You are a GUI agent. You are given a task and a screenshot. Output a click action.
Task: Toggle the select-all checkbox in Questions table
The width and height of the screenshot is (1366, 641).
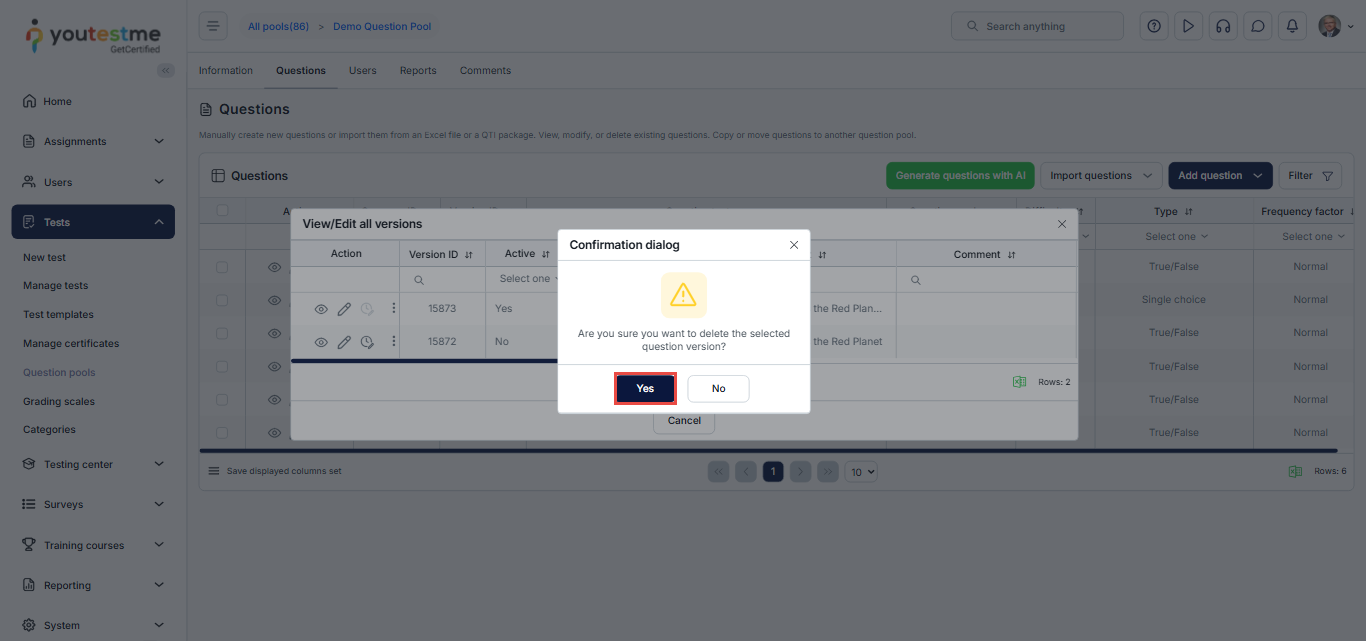click(x=222, y=210)
